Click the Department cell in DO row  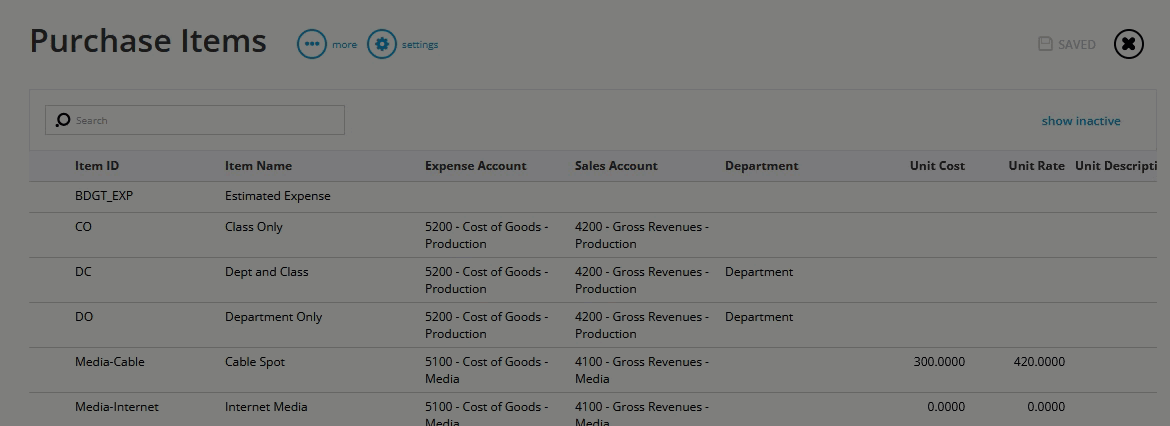pos(759,316)
